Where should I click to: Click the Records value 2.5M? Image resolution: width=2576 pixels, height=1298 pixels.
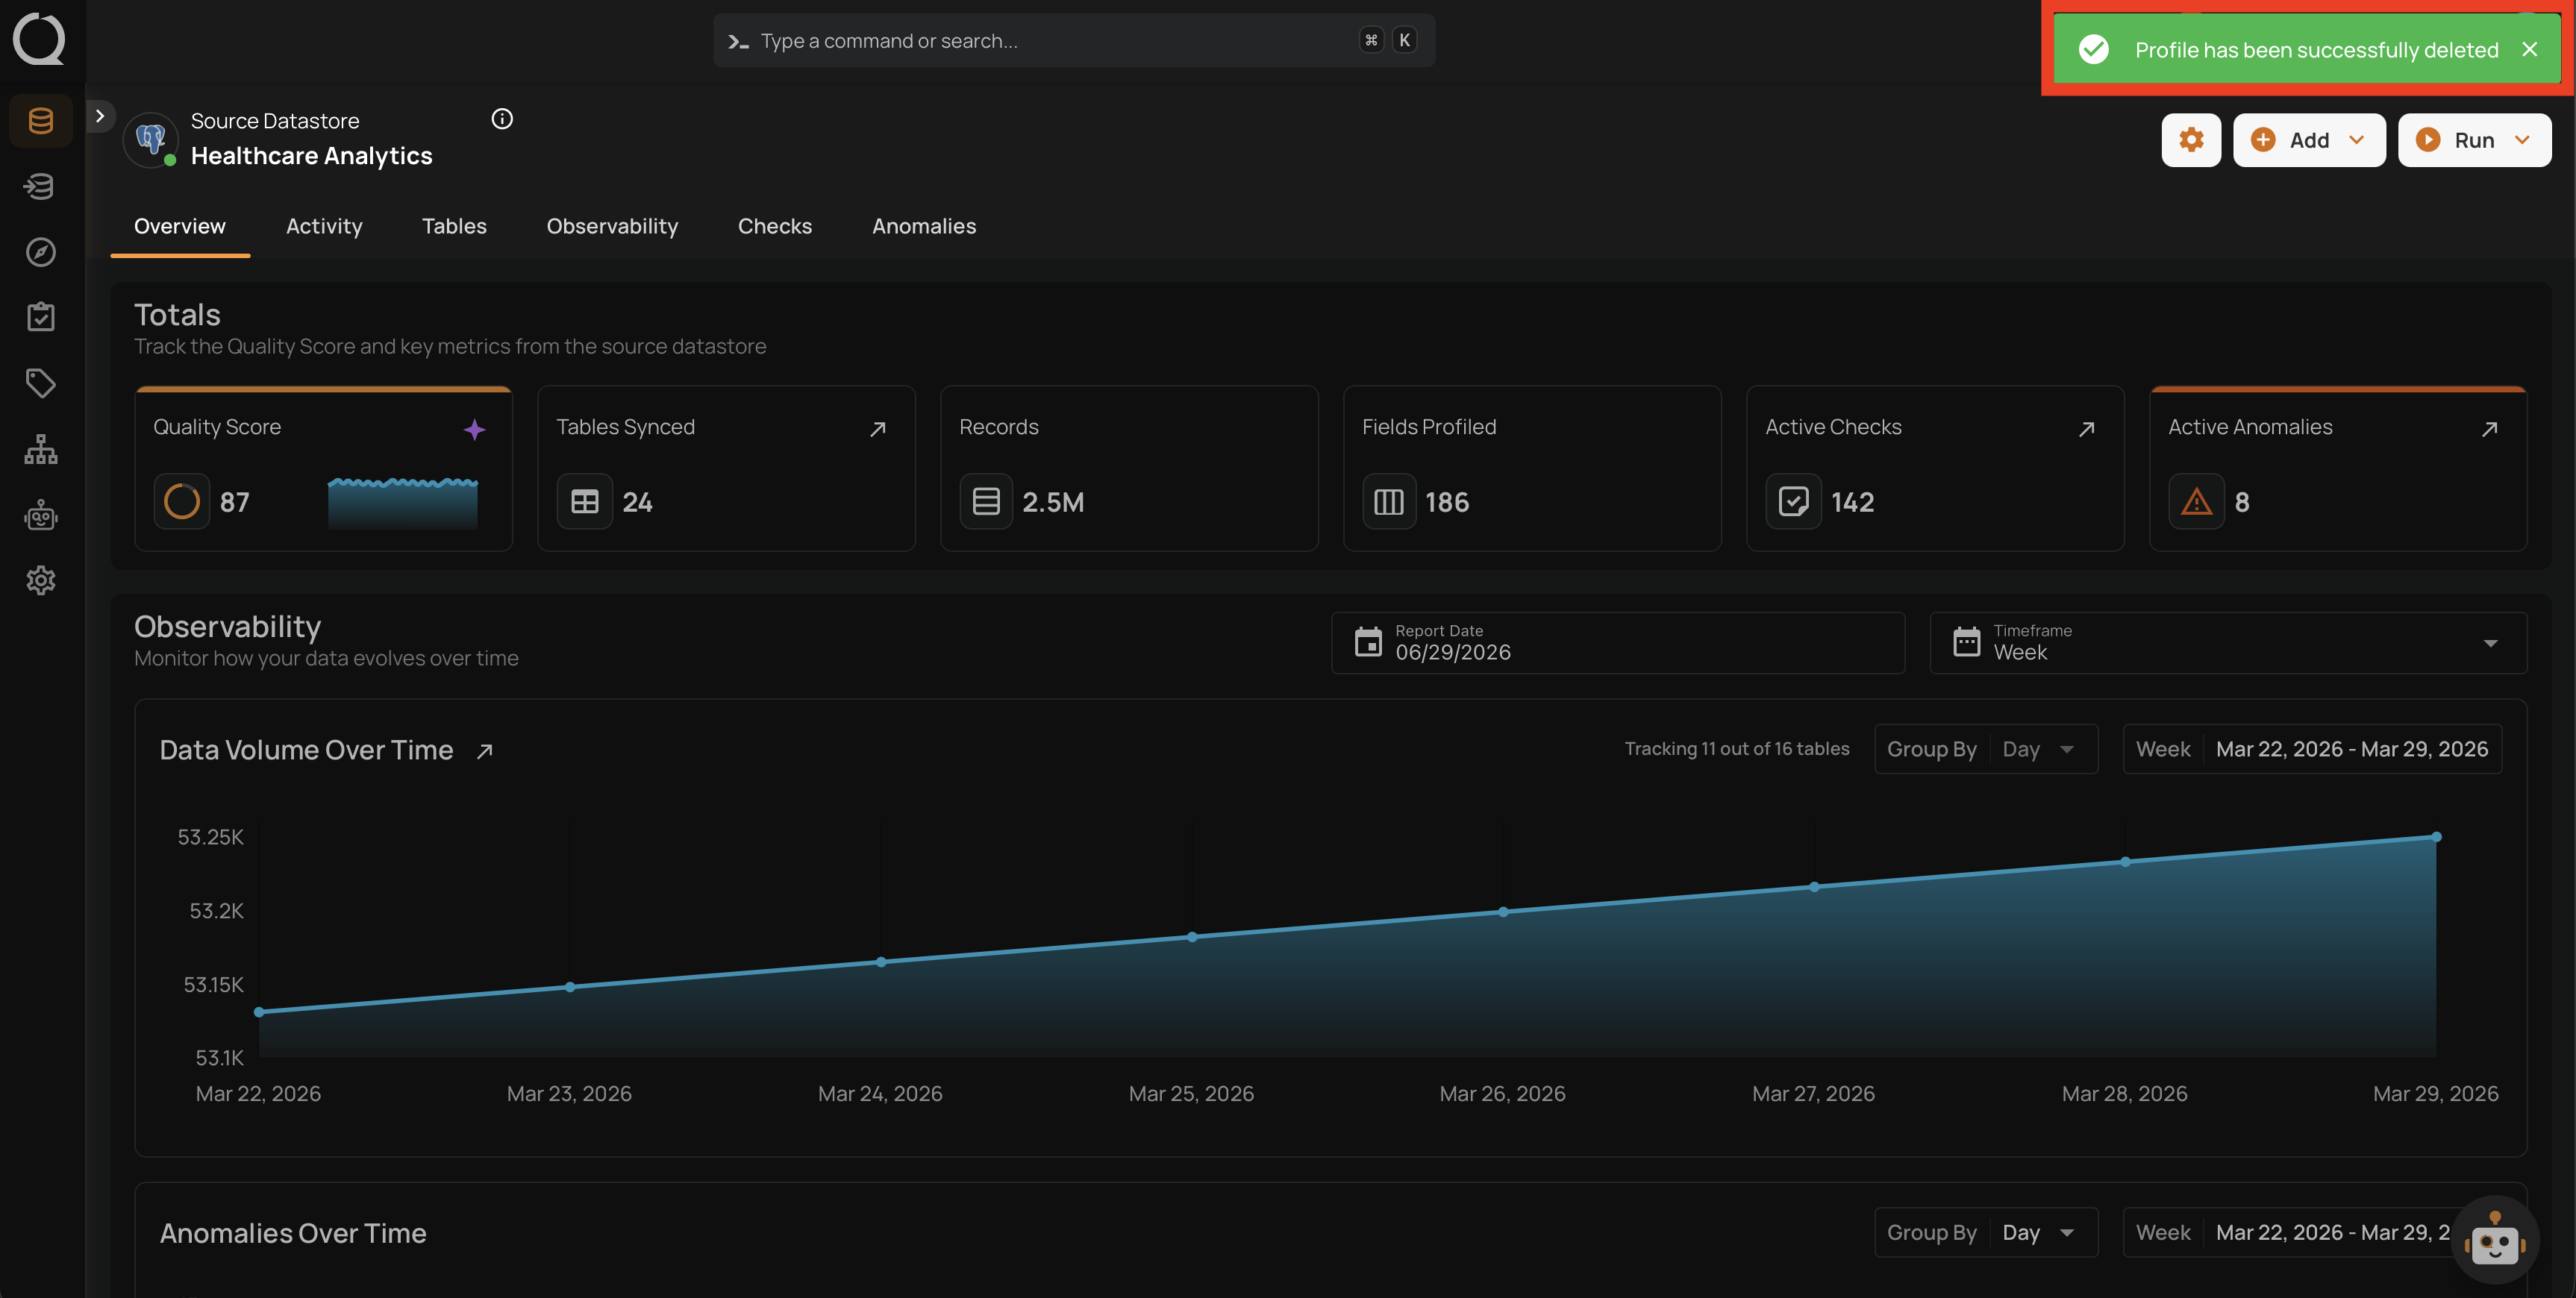coord(1053,502)
